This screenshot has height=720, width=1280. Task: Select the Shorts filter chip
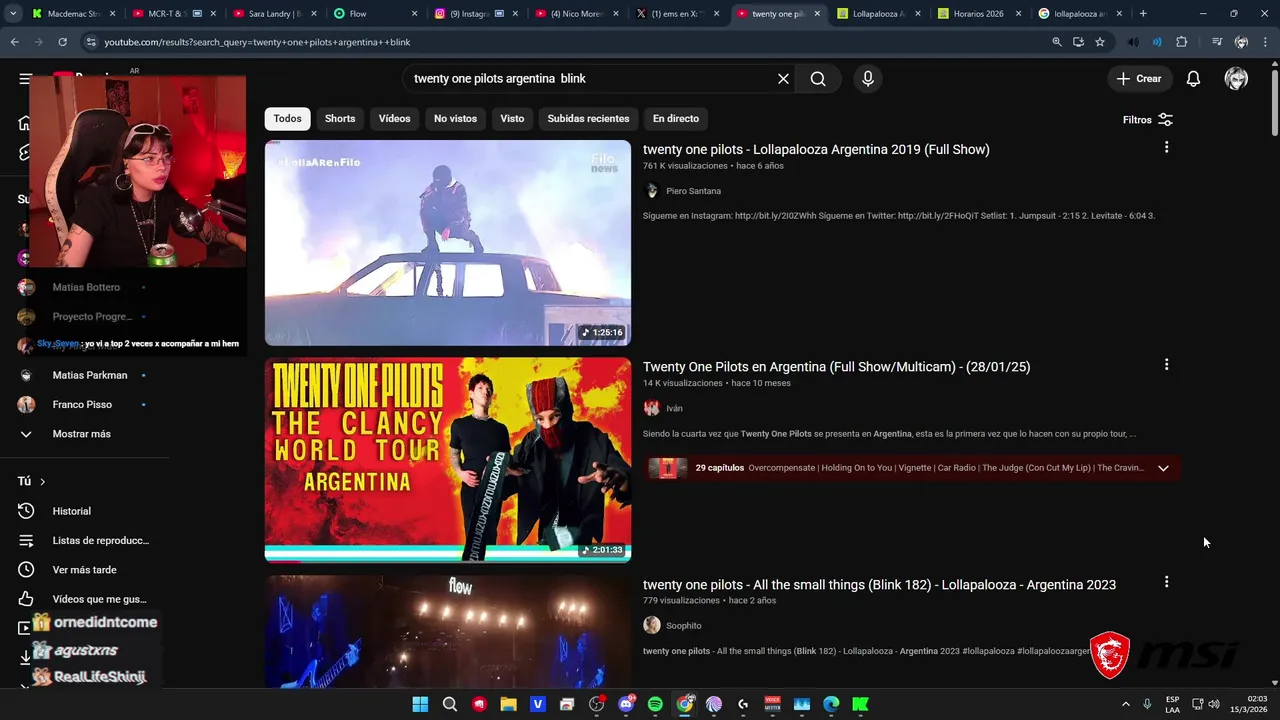click(x=340, y=118)
